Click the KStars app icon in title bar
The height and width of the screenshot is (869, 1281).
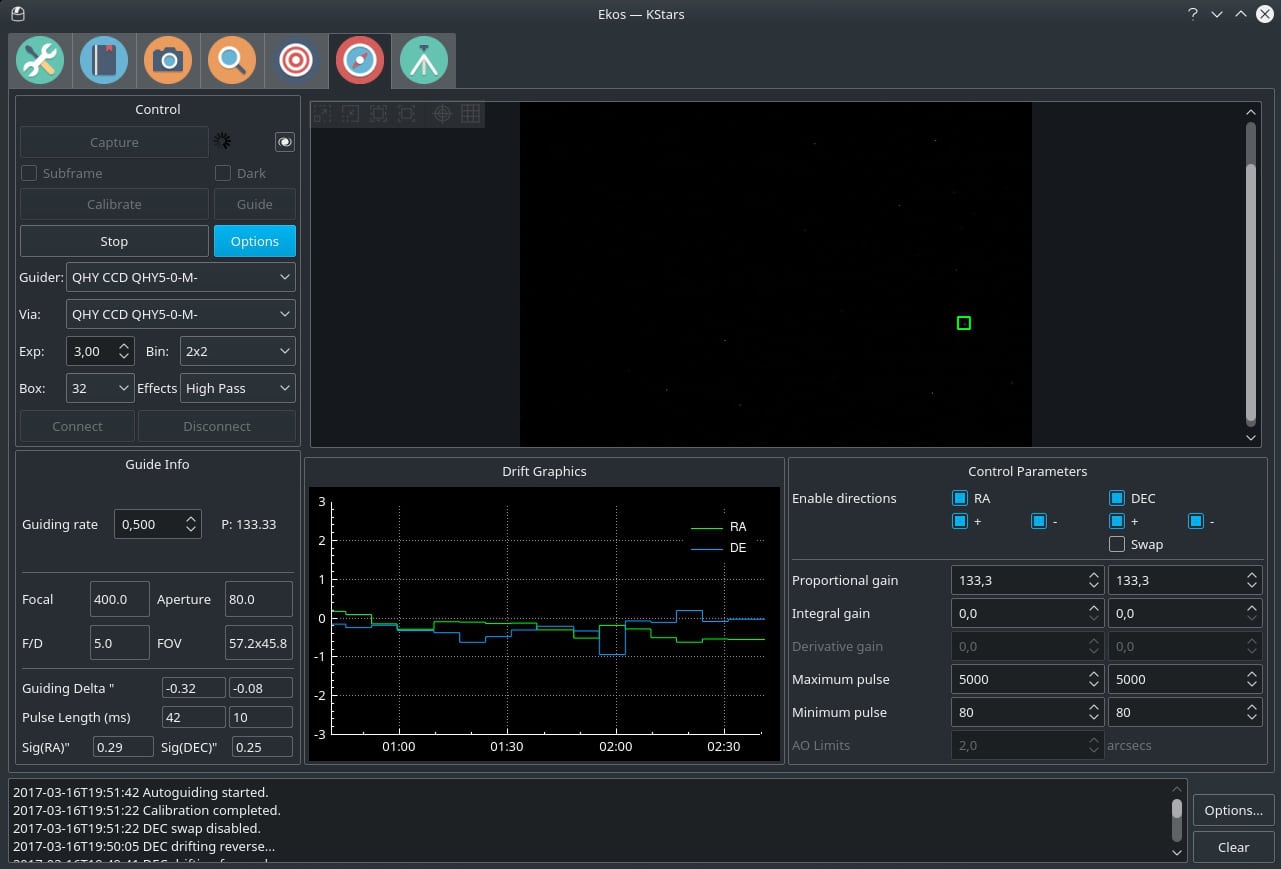point(17,14)
